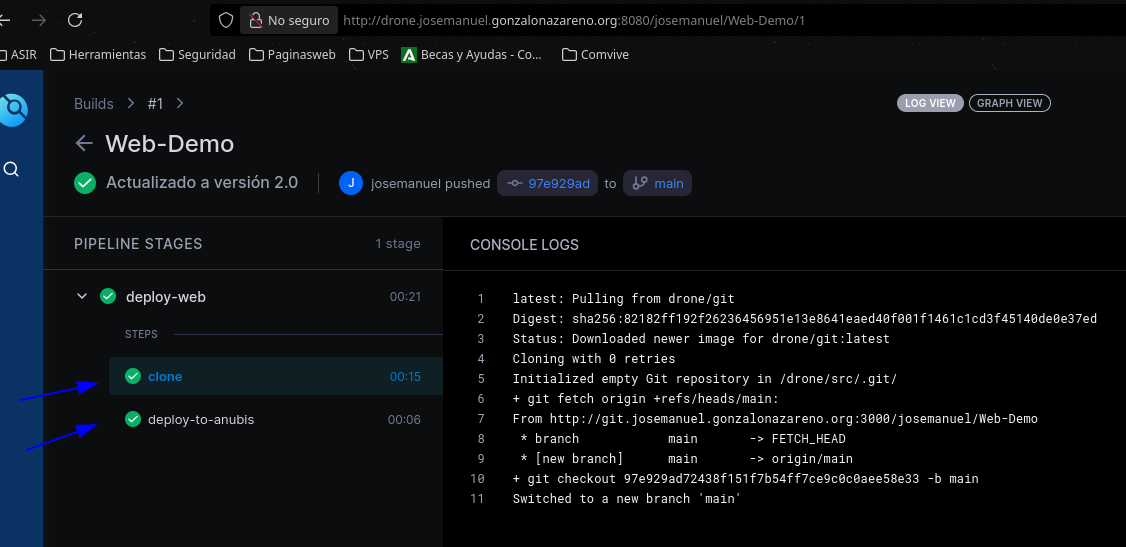Click the #1 build breadcrumb
This screenshot has width=1126, height=547.
155,103
